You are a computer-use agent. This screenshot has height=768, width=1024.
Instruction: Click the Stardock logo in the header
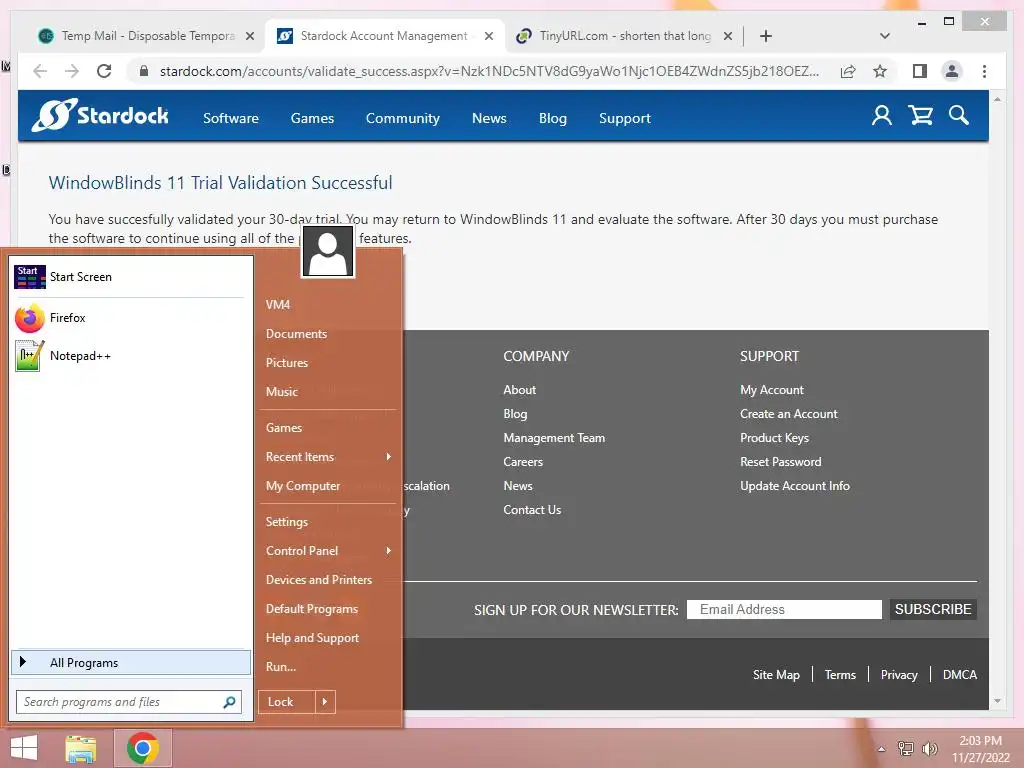coord(100,116)
